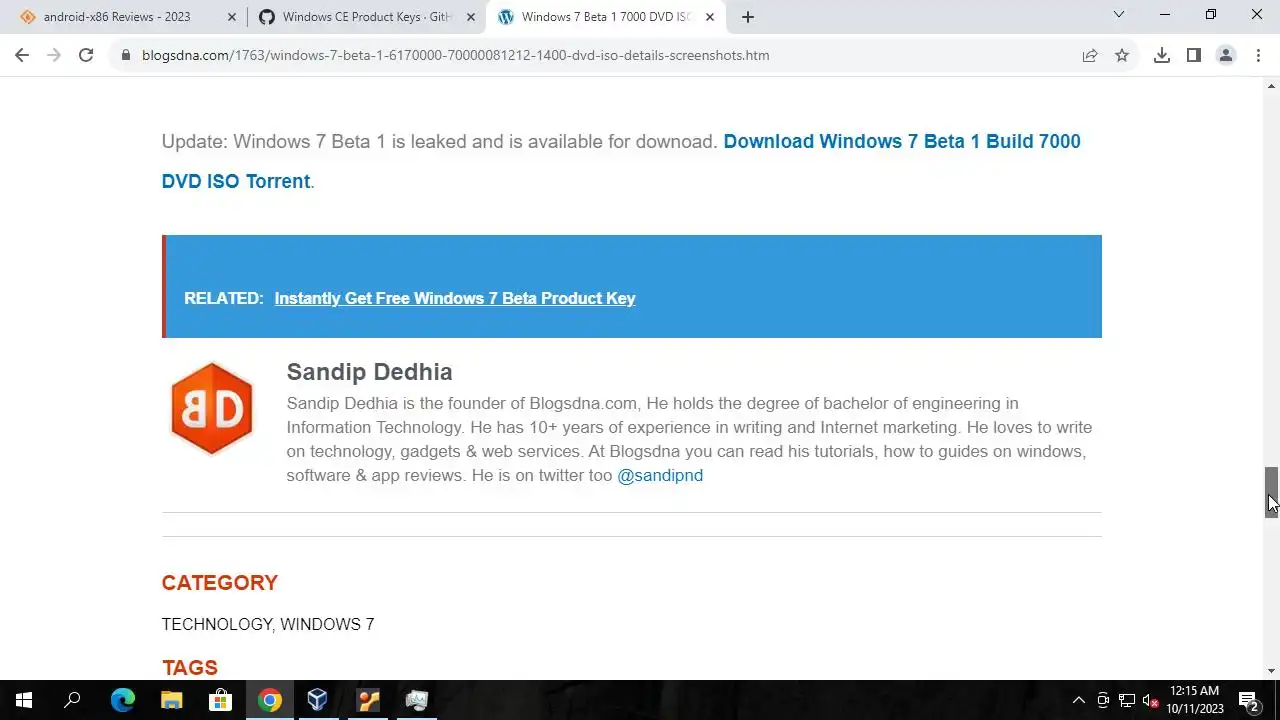Open taskbar search
Viewport: 1280px width, 720px height.
(x=72, y=700)
